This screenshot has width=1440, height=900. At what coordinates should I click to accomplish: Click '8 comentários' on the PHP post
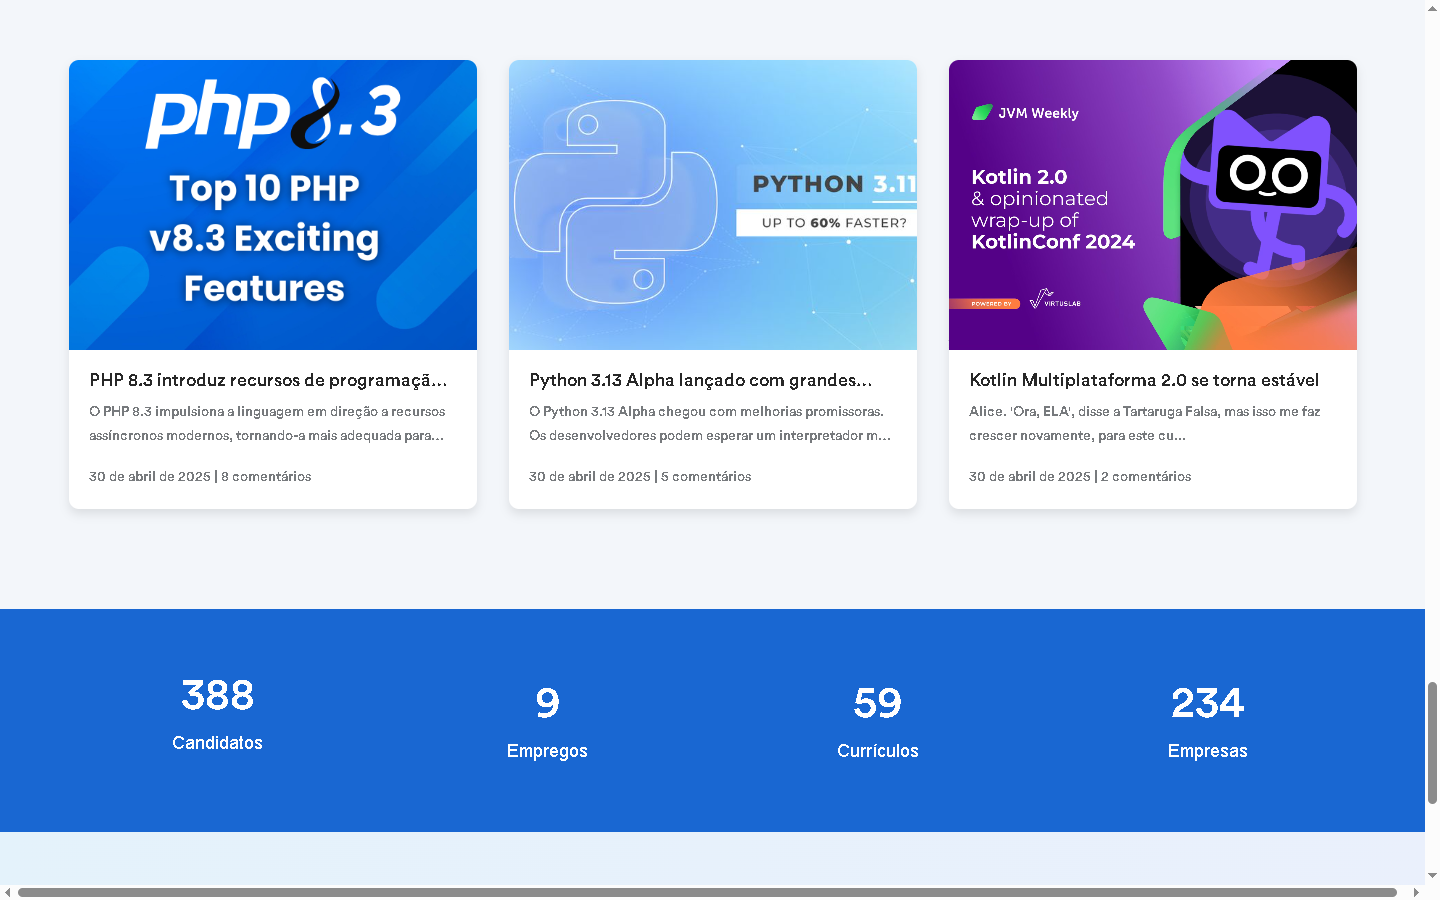point(266,477)
